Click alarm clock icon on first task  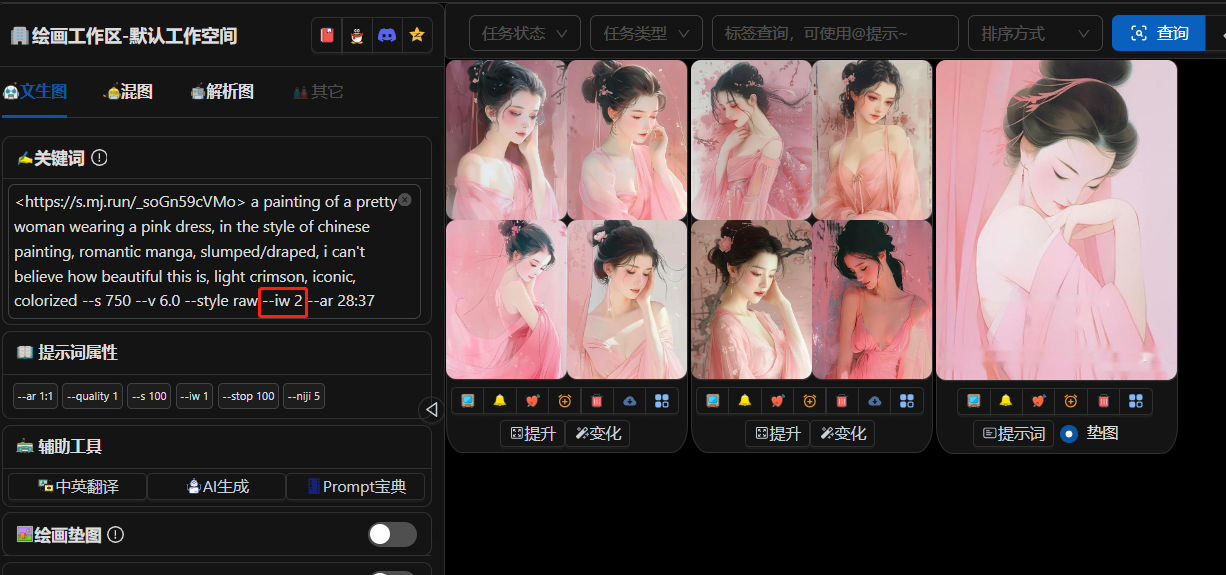[565, 401]
